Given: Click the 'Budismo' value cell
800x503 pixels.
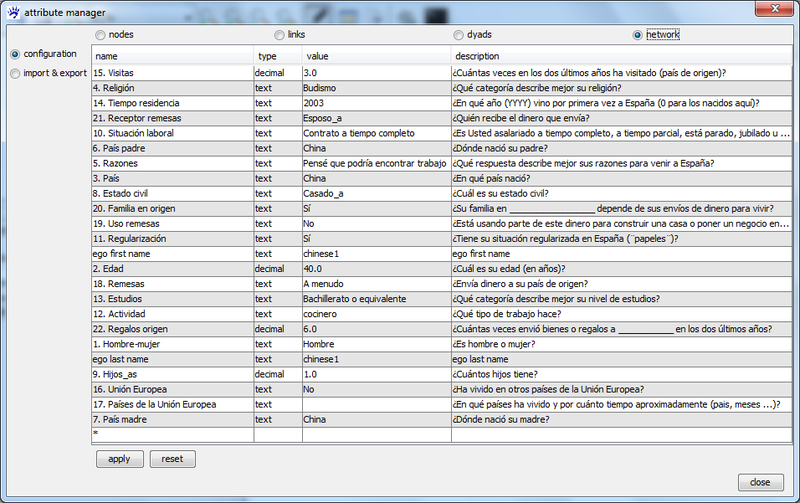Looking at the screenshot, I should click(377, 88).
